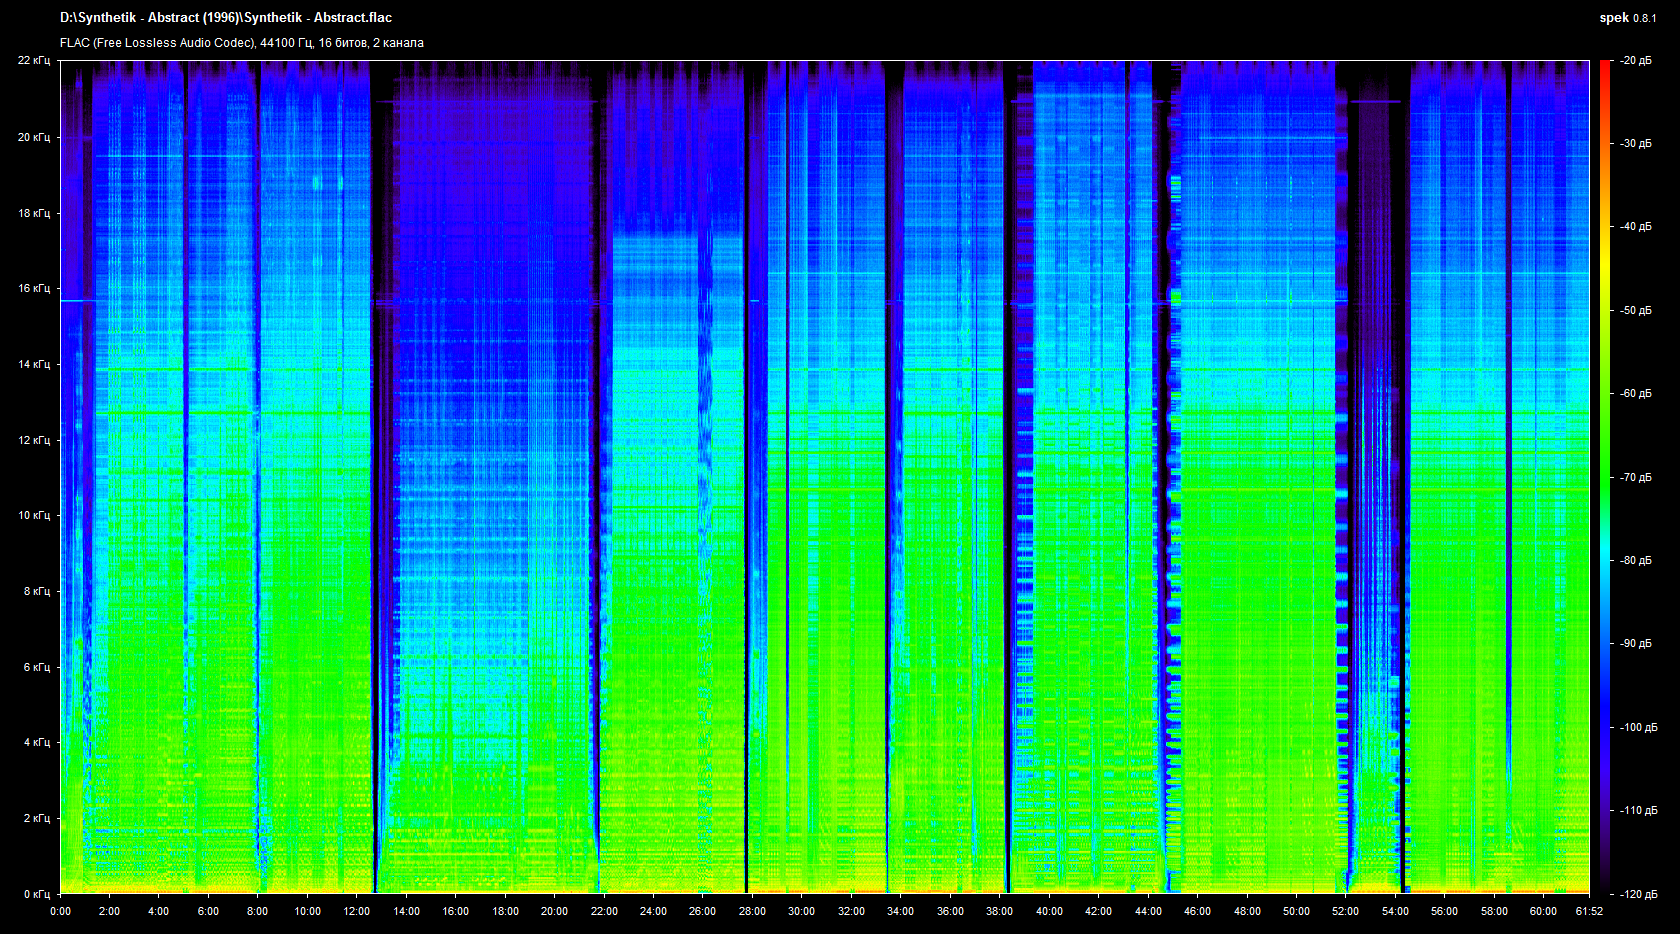The image size is (1680, 934).
Task: Click the file path title text
Action: 226,18
